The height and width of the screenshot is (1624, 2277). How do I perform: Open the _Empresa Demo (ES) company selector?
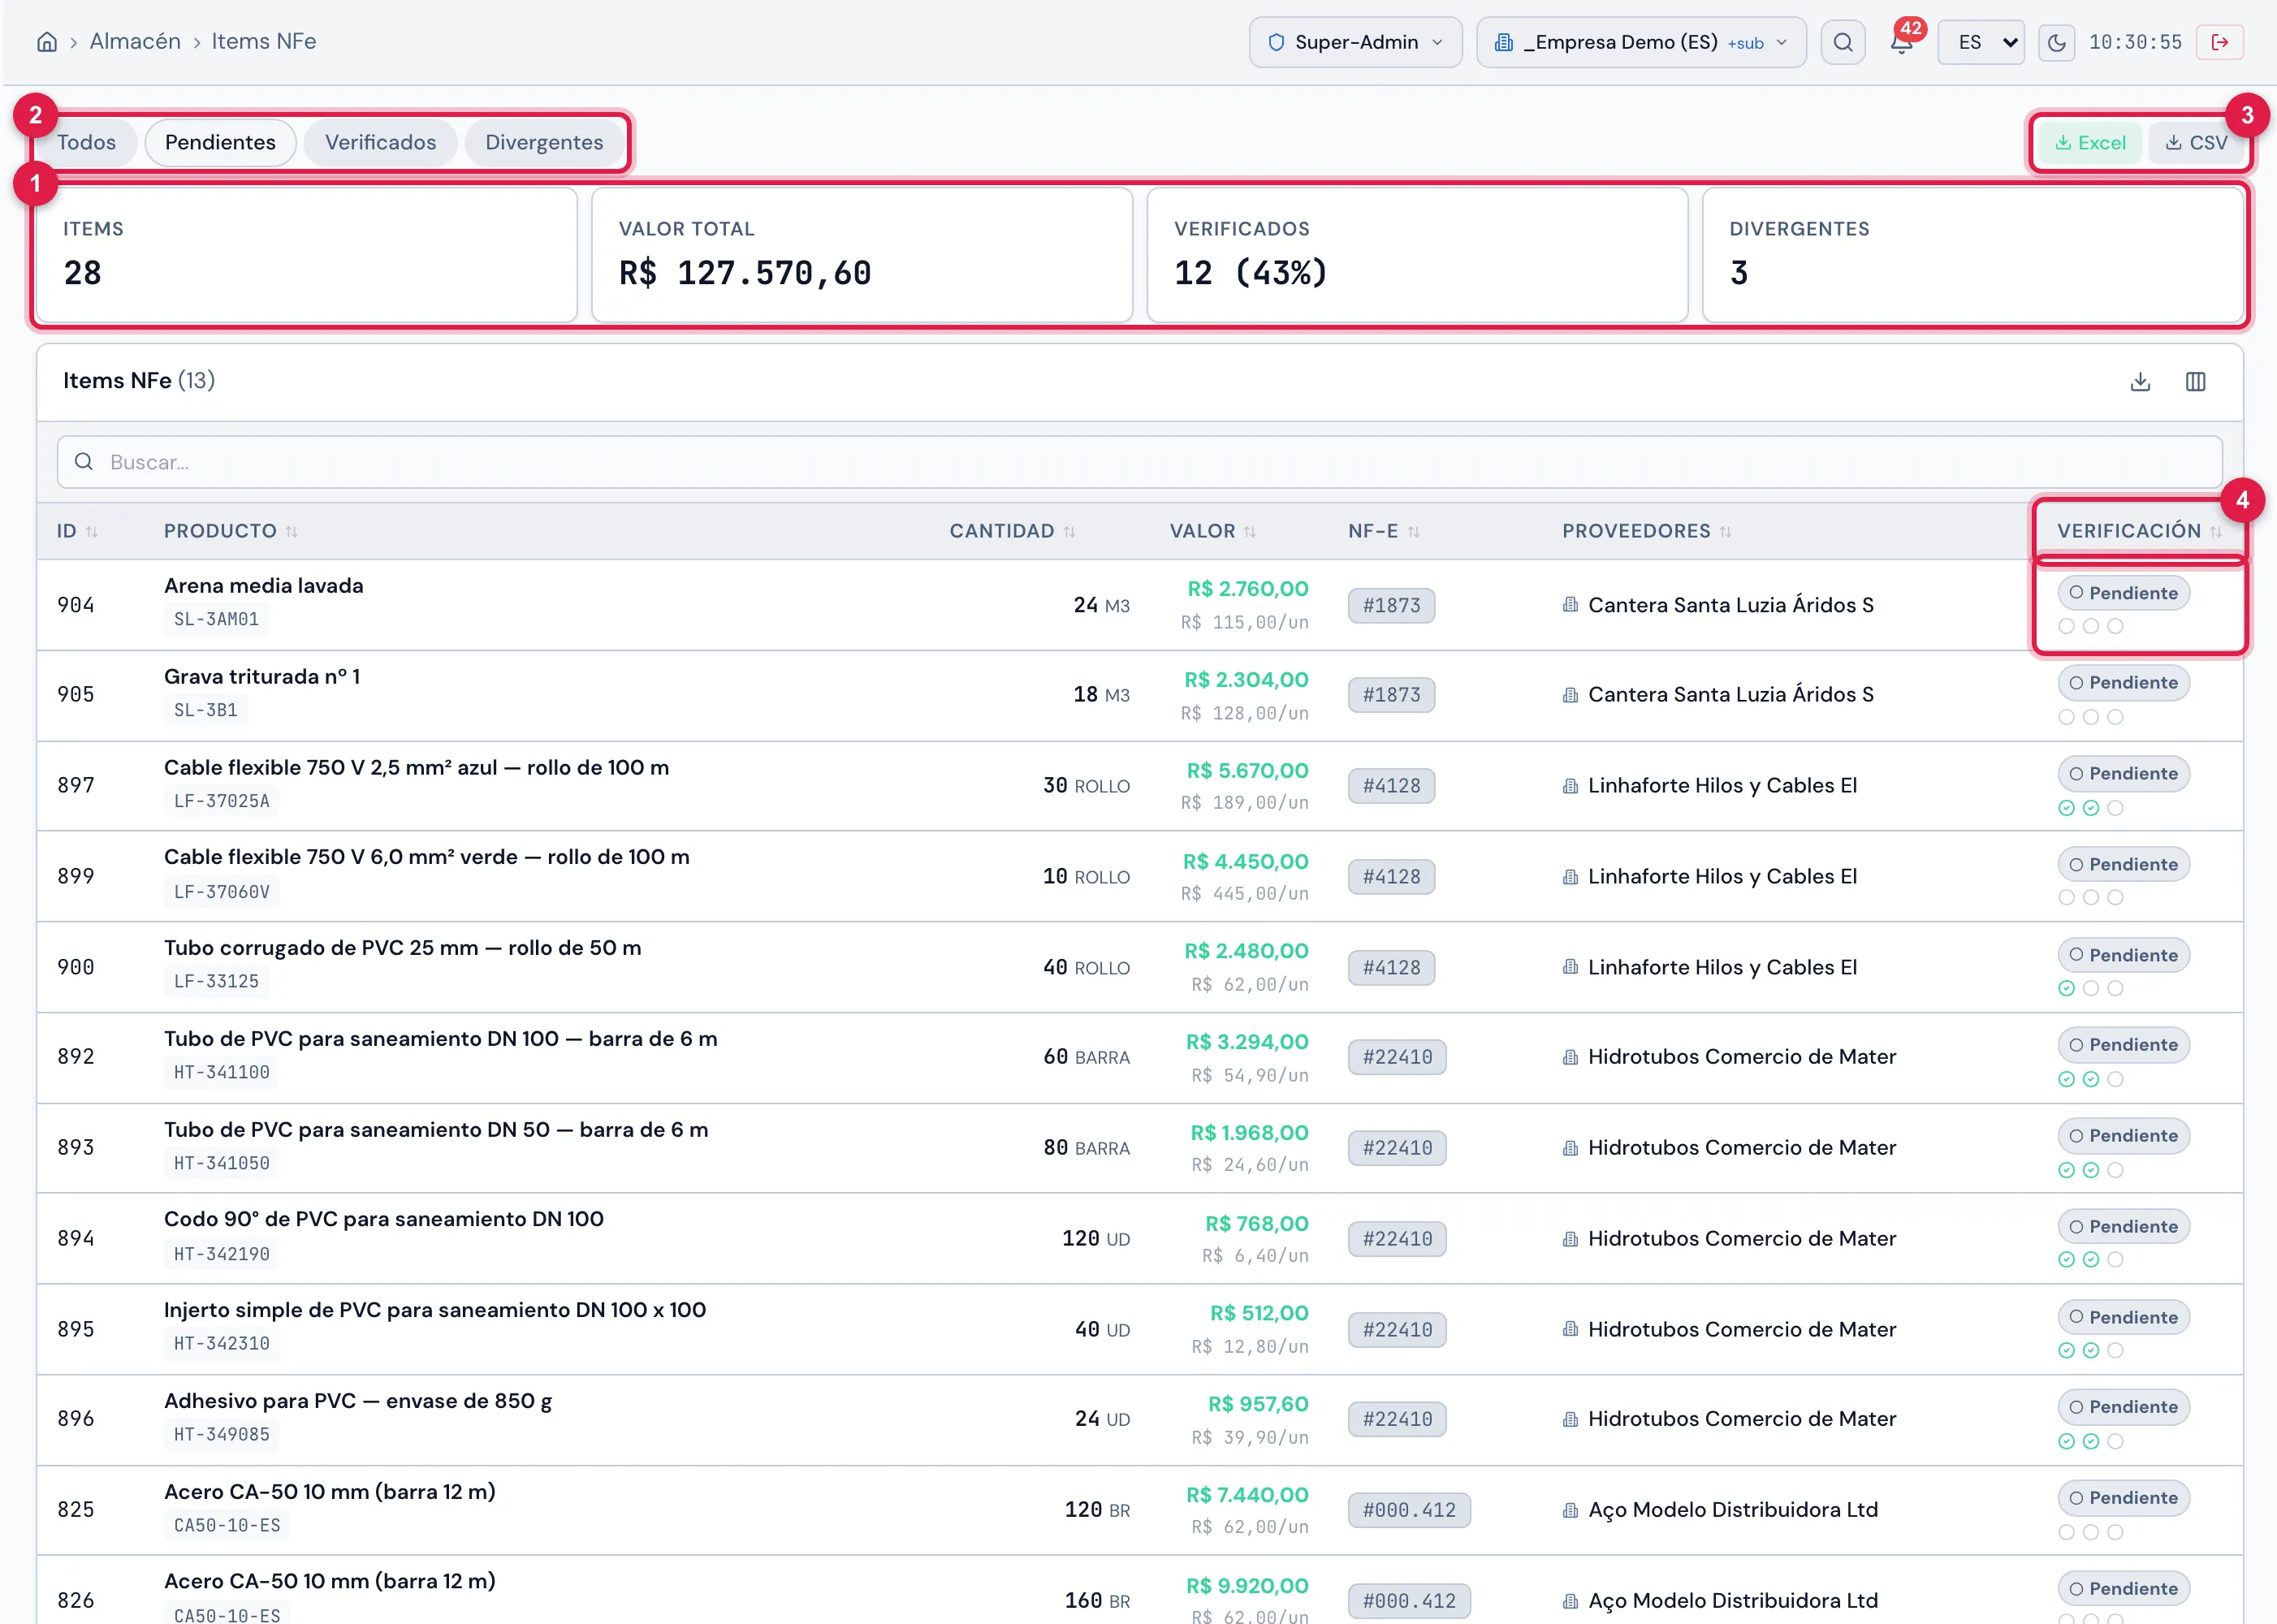coord(1640,42)
